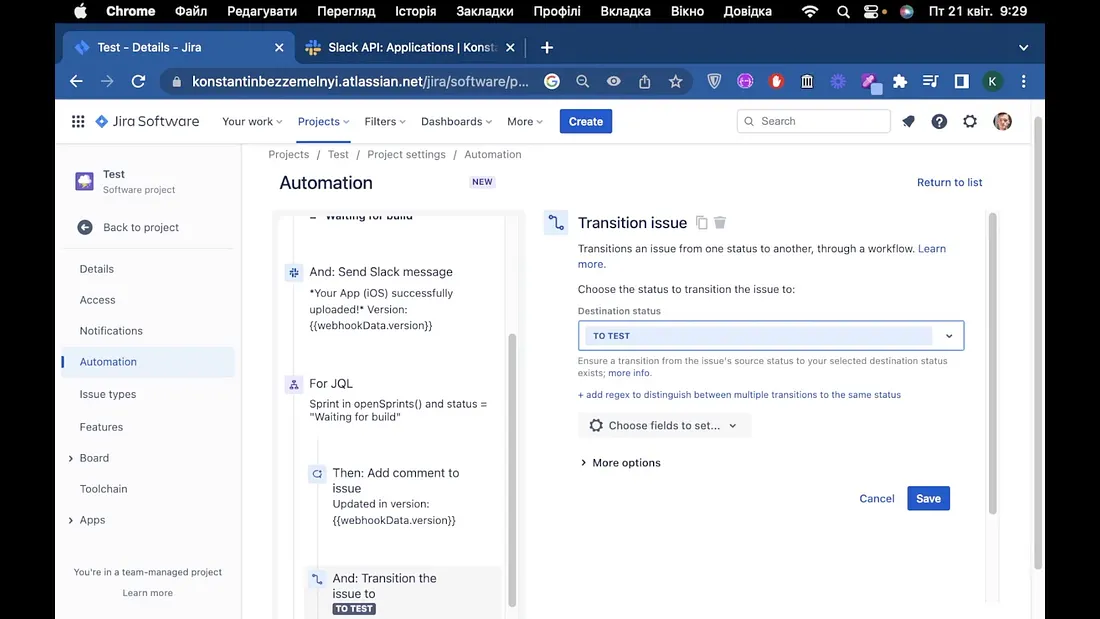Open Issue types in sidebar

coord(107,394)
